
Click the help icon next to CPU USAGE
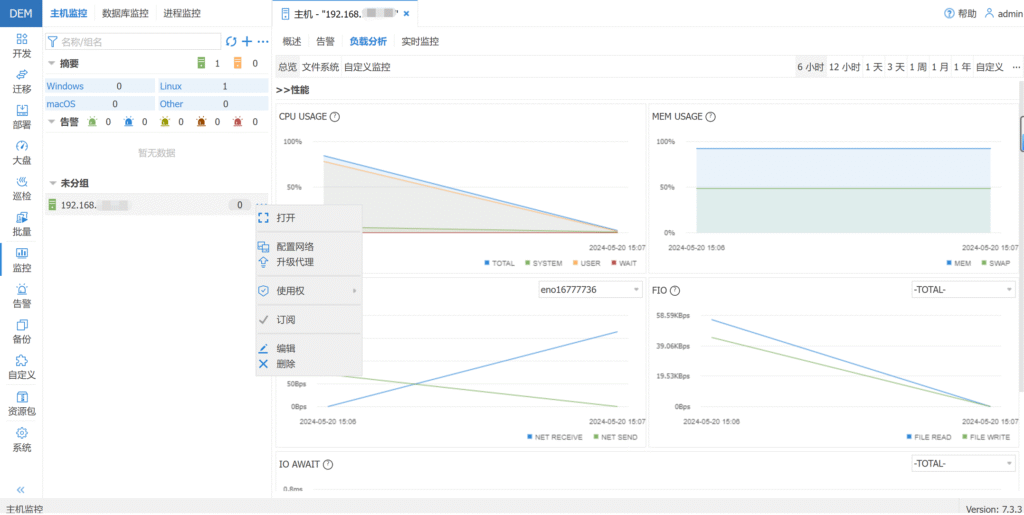tap(335, 117)
